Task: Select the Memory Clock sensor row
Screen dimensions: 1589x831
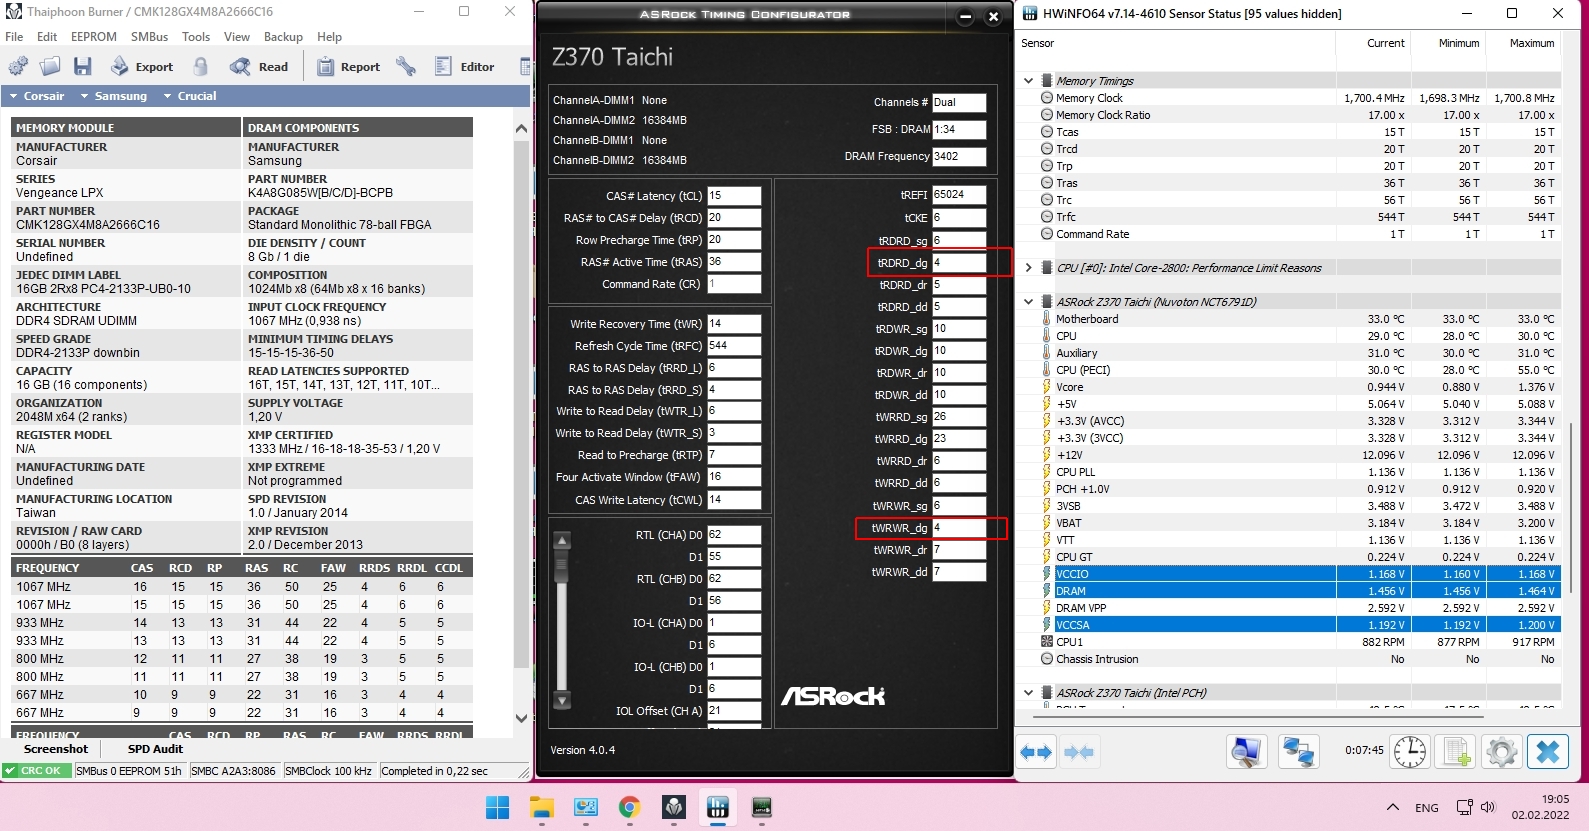Action: [1298, 98]
